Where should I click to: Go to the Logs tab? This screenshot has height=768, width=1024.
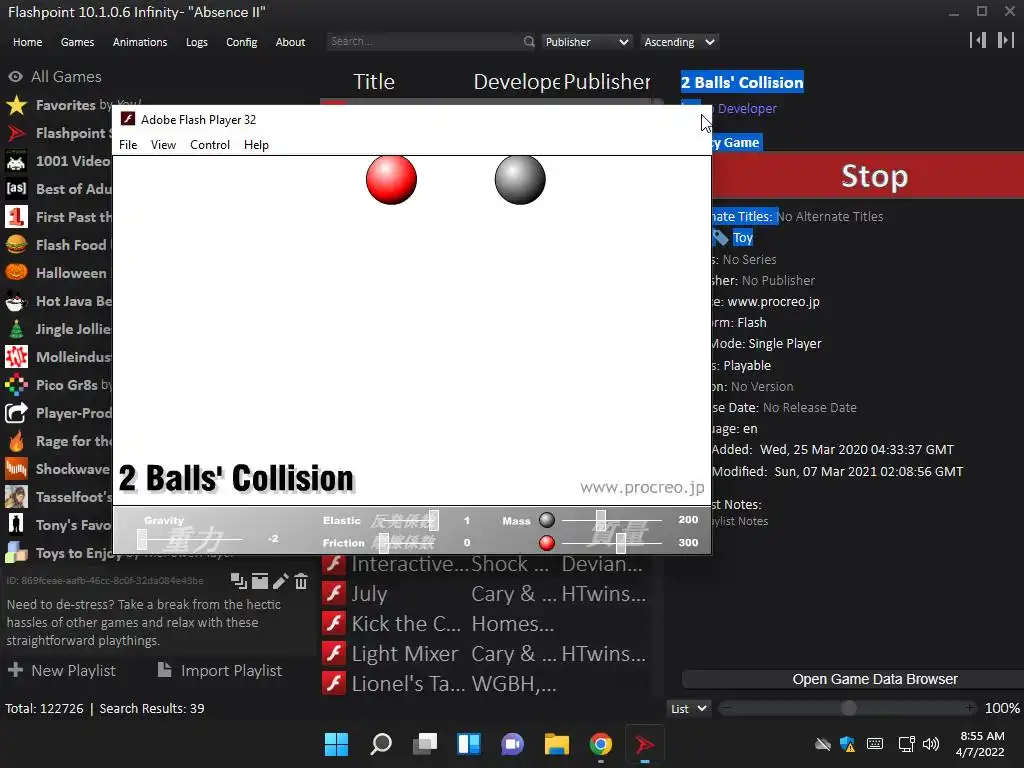(x=197, y=42)
